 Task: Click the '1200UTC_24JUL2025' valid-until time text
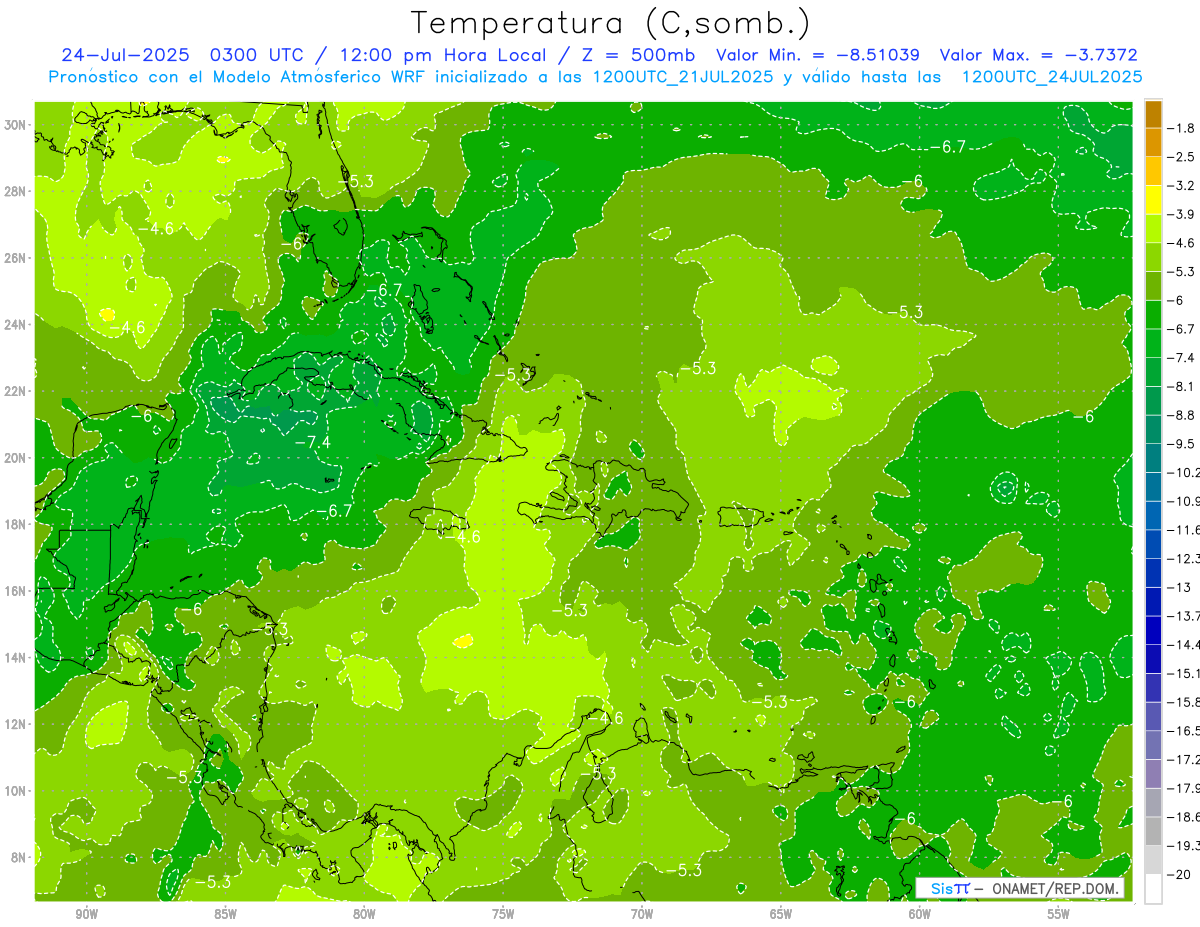1050,77
